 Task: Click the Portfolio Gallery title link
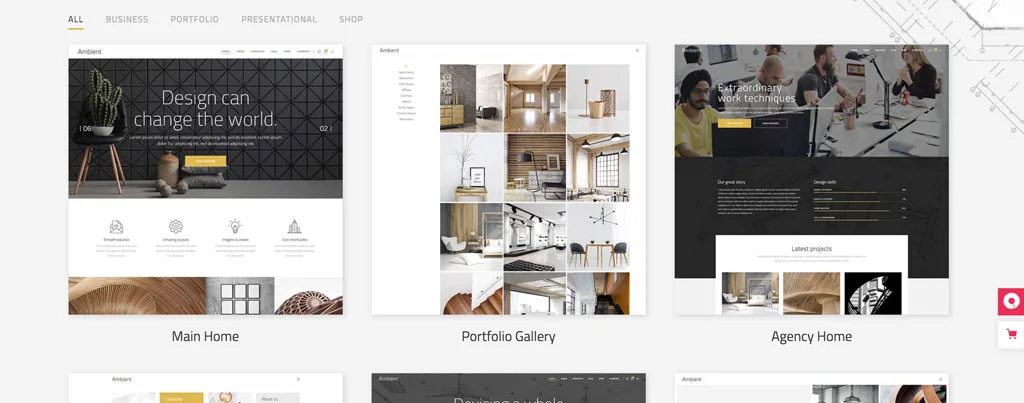508,337
